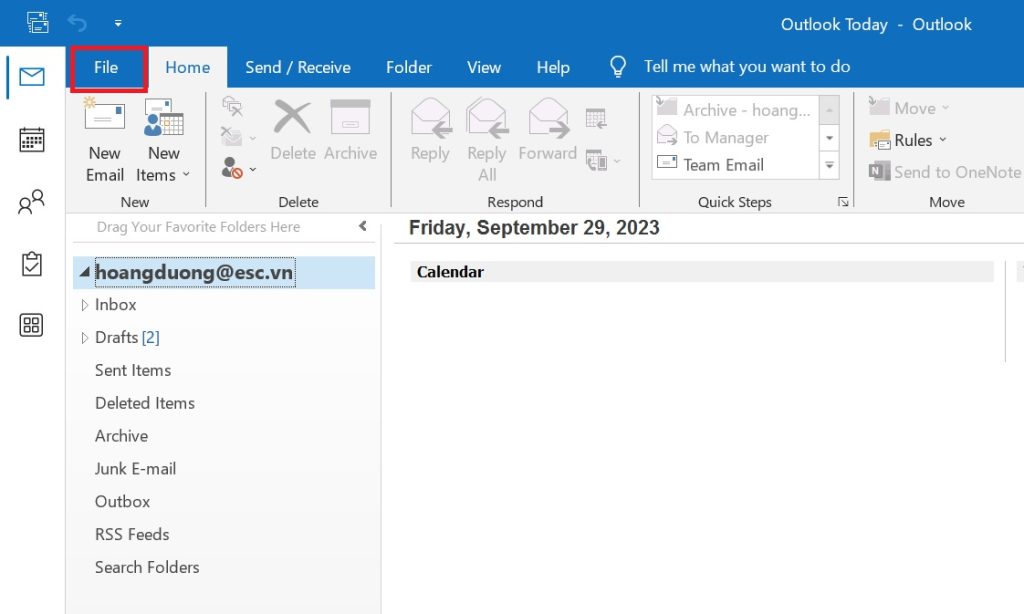1024x614 pixels.
Task: Open the Junk E-mail folder
Action: tap(135, 468)
